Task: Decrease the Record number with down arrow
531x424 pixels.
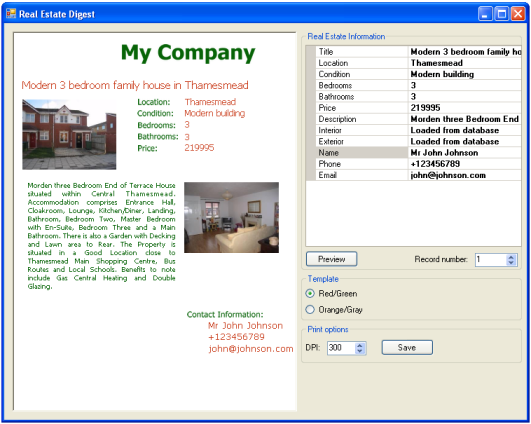Action: coord(511,262)
